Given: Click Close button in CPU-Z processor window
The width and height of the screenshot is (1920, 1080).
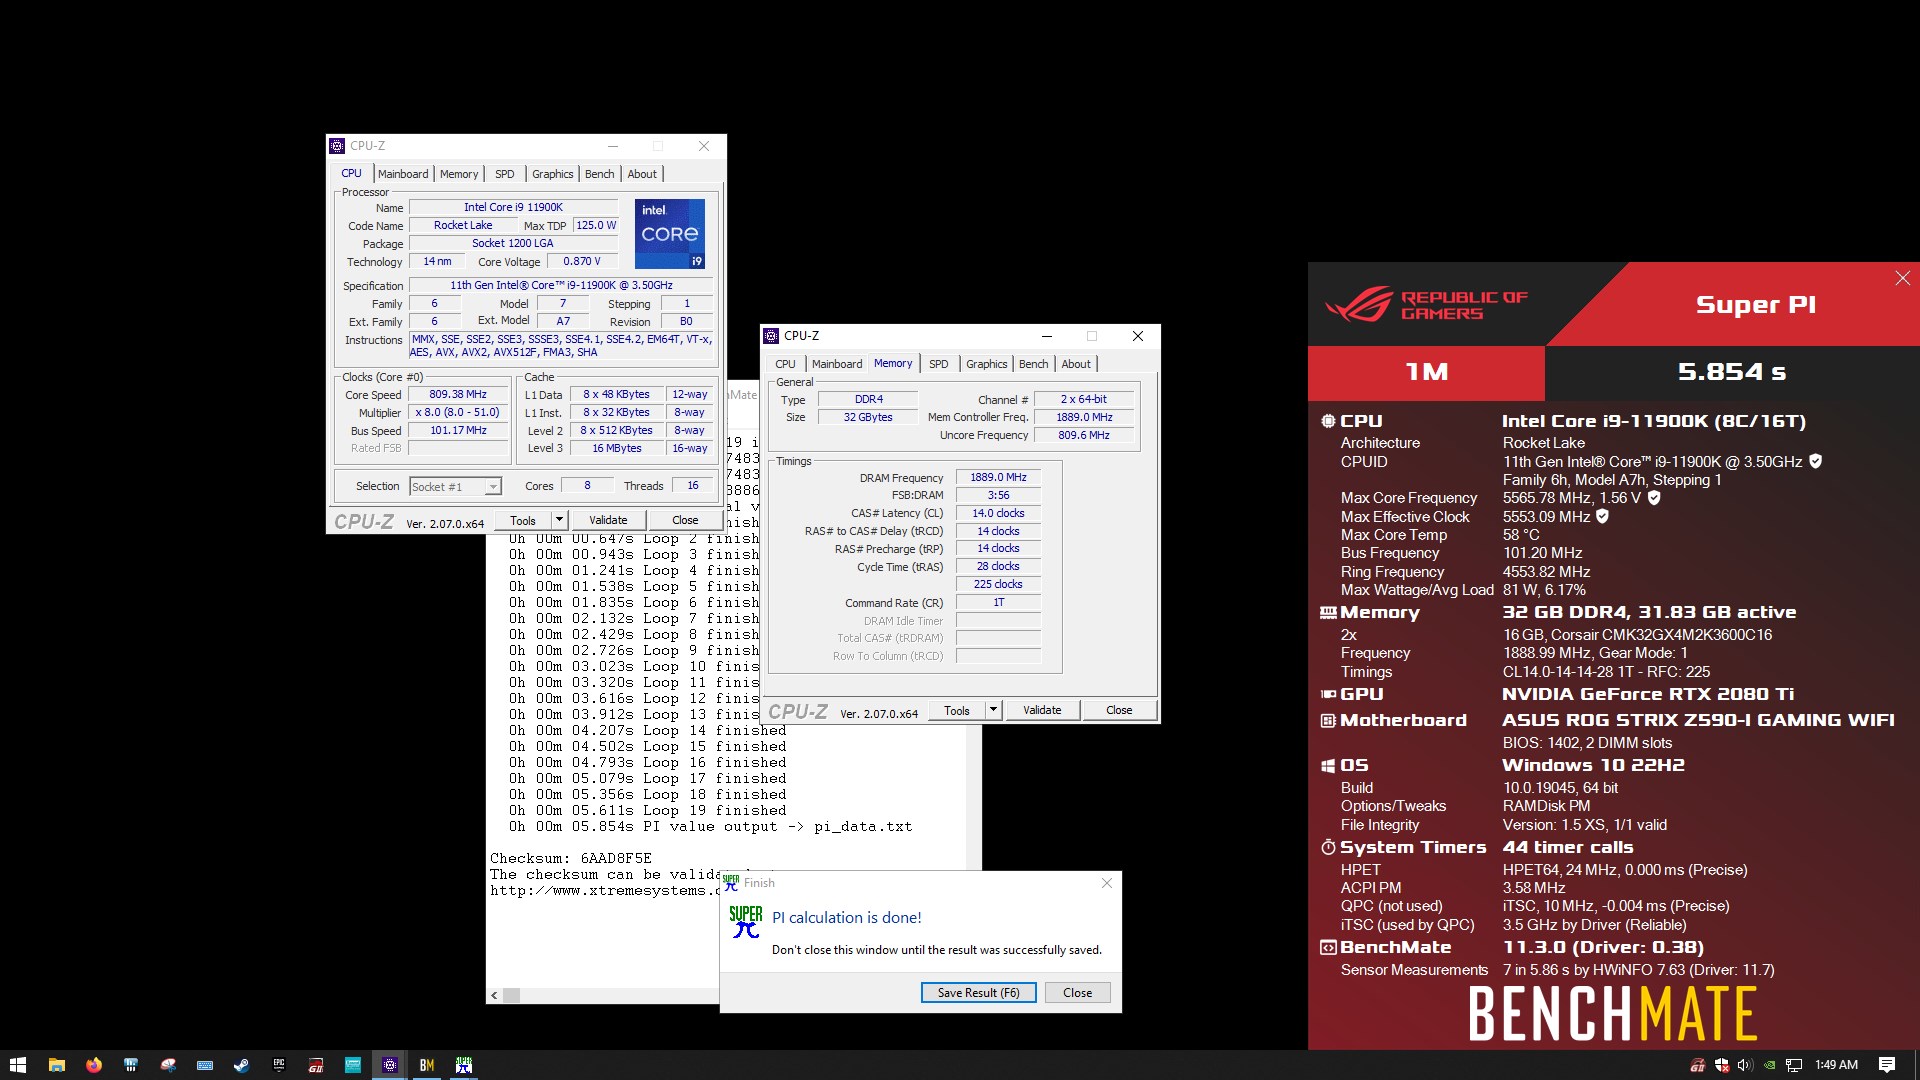Looking at the screenshot, I should (685, 520).
